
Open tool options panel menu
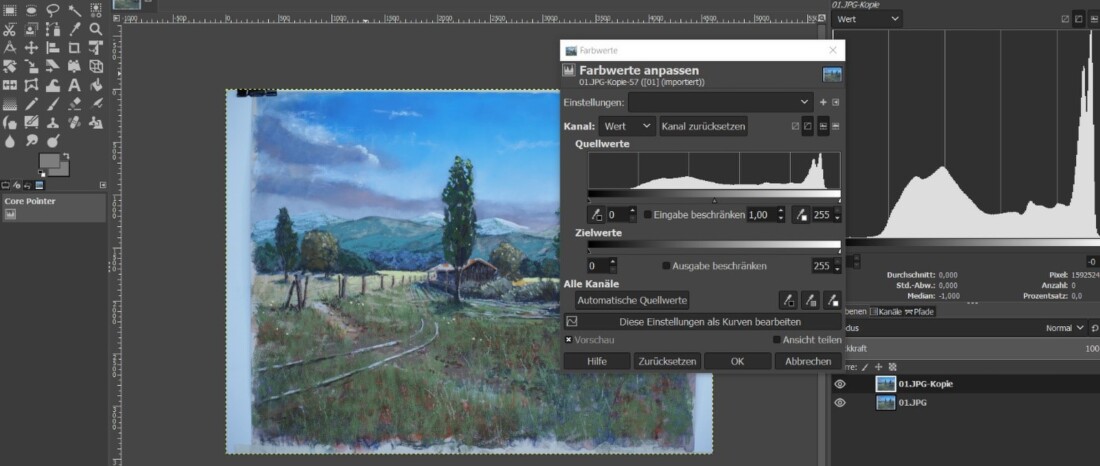coord(103,185)
